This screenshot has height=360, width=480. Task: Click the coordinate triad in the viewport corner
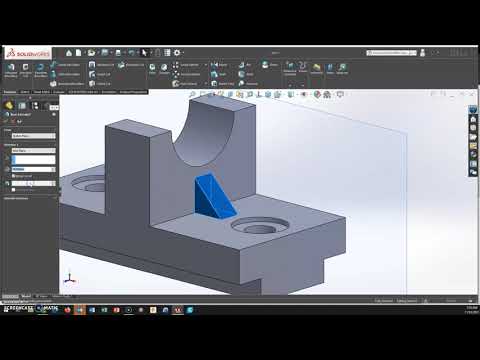tap(70, 278)
